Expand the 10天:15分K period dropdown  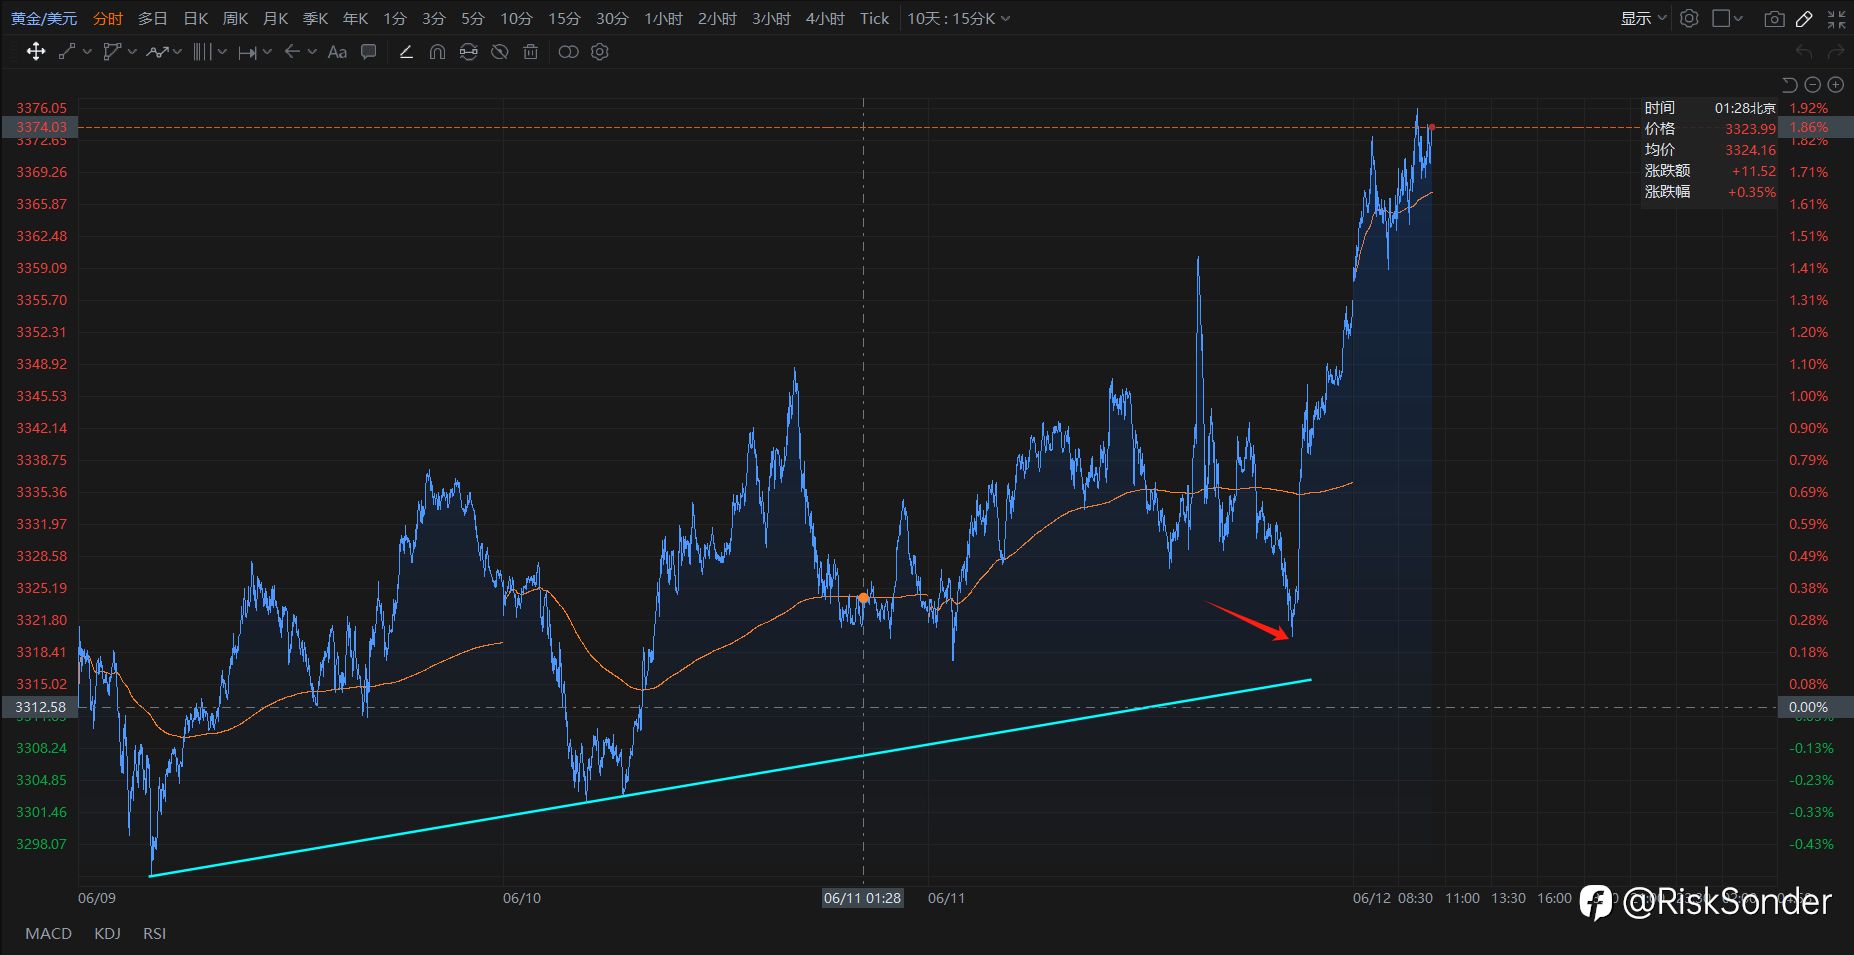click(x=958, y=19)
